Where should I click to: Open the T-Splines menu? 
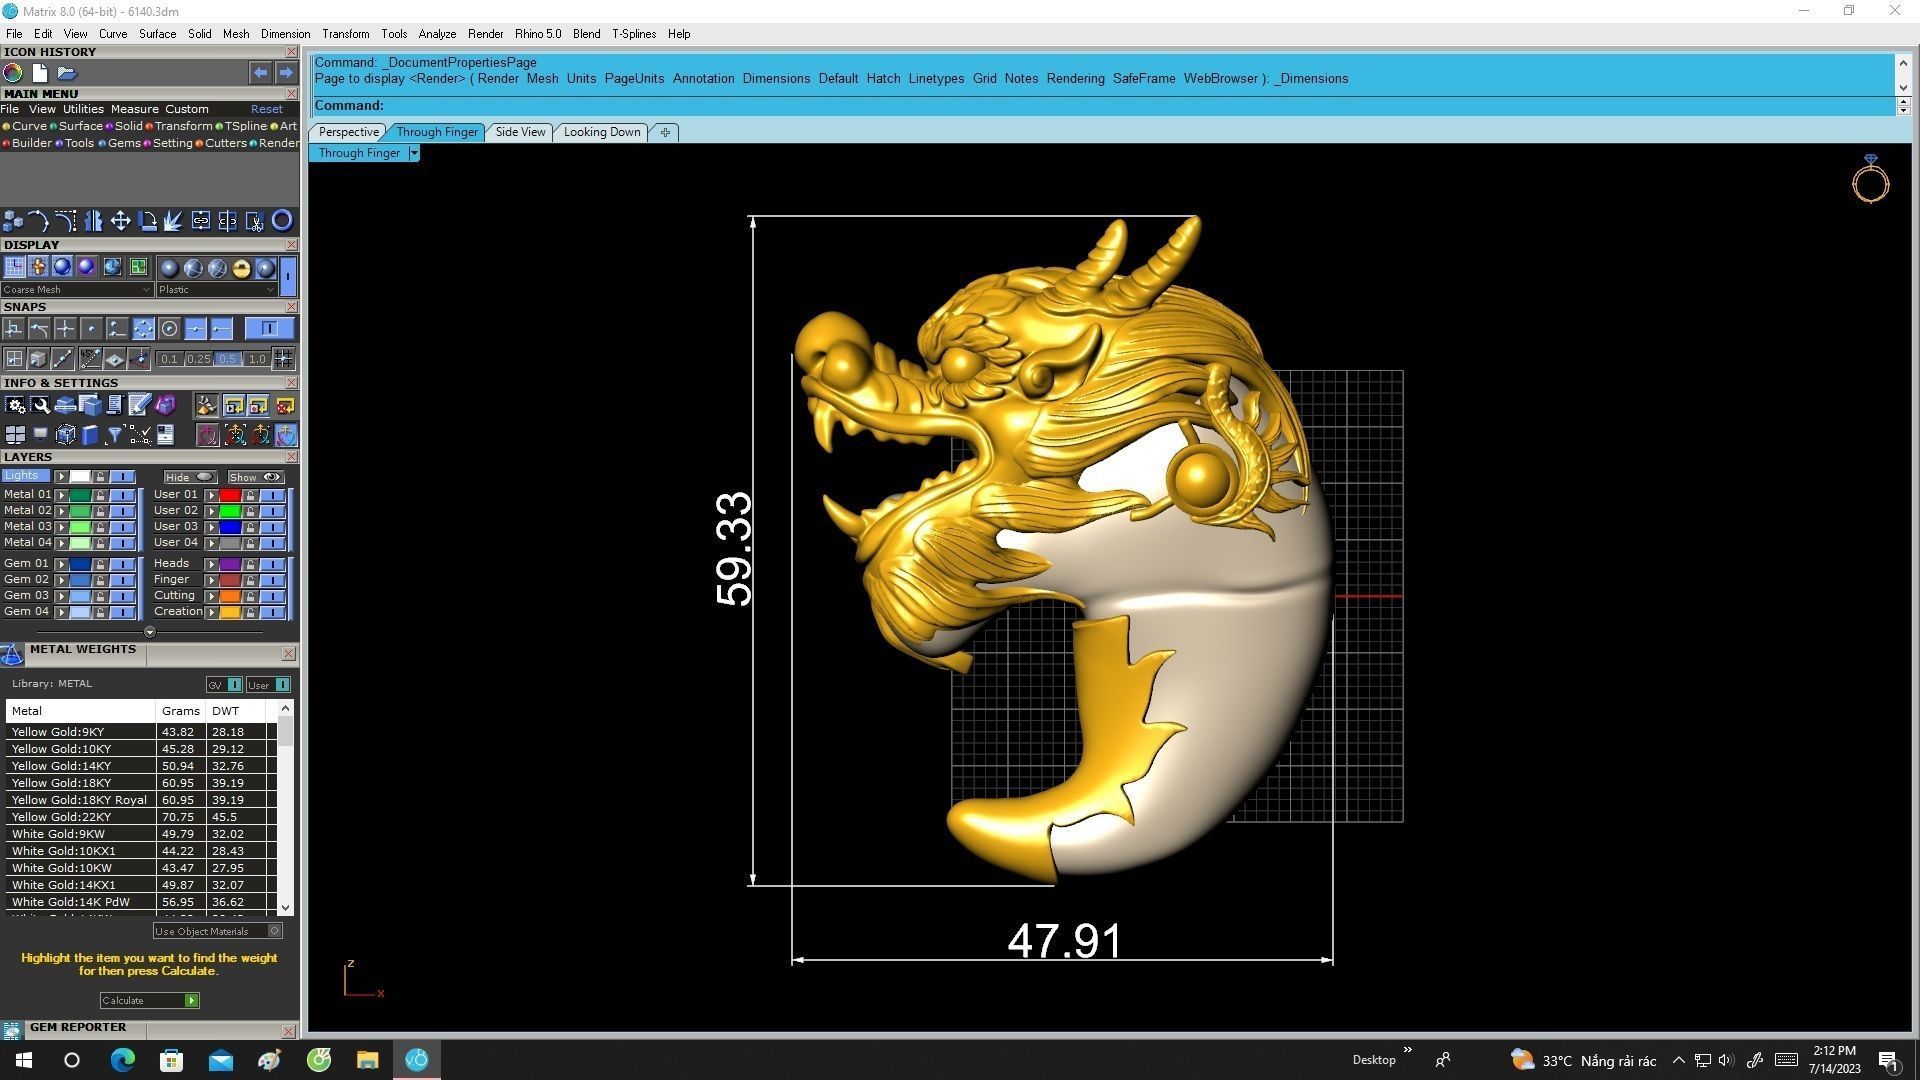634,34
